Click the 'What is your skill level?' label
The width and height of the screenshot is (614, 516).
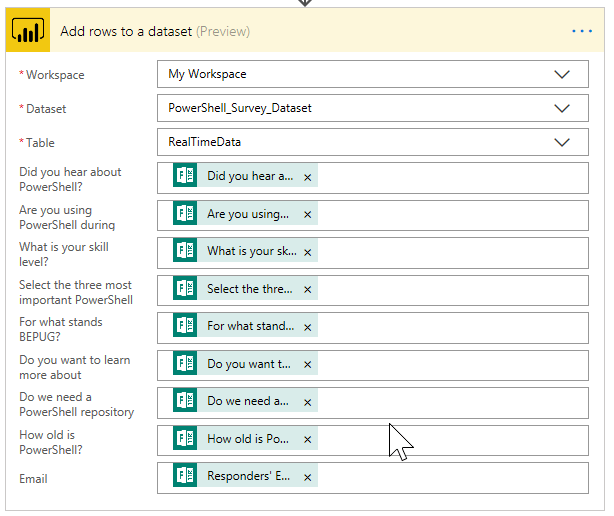coord(64,254)
